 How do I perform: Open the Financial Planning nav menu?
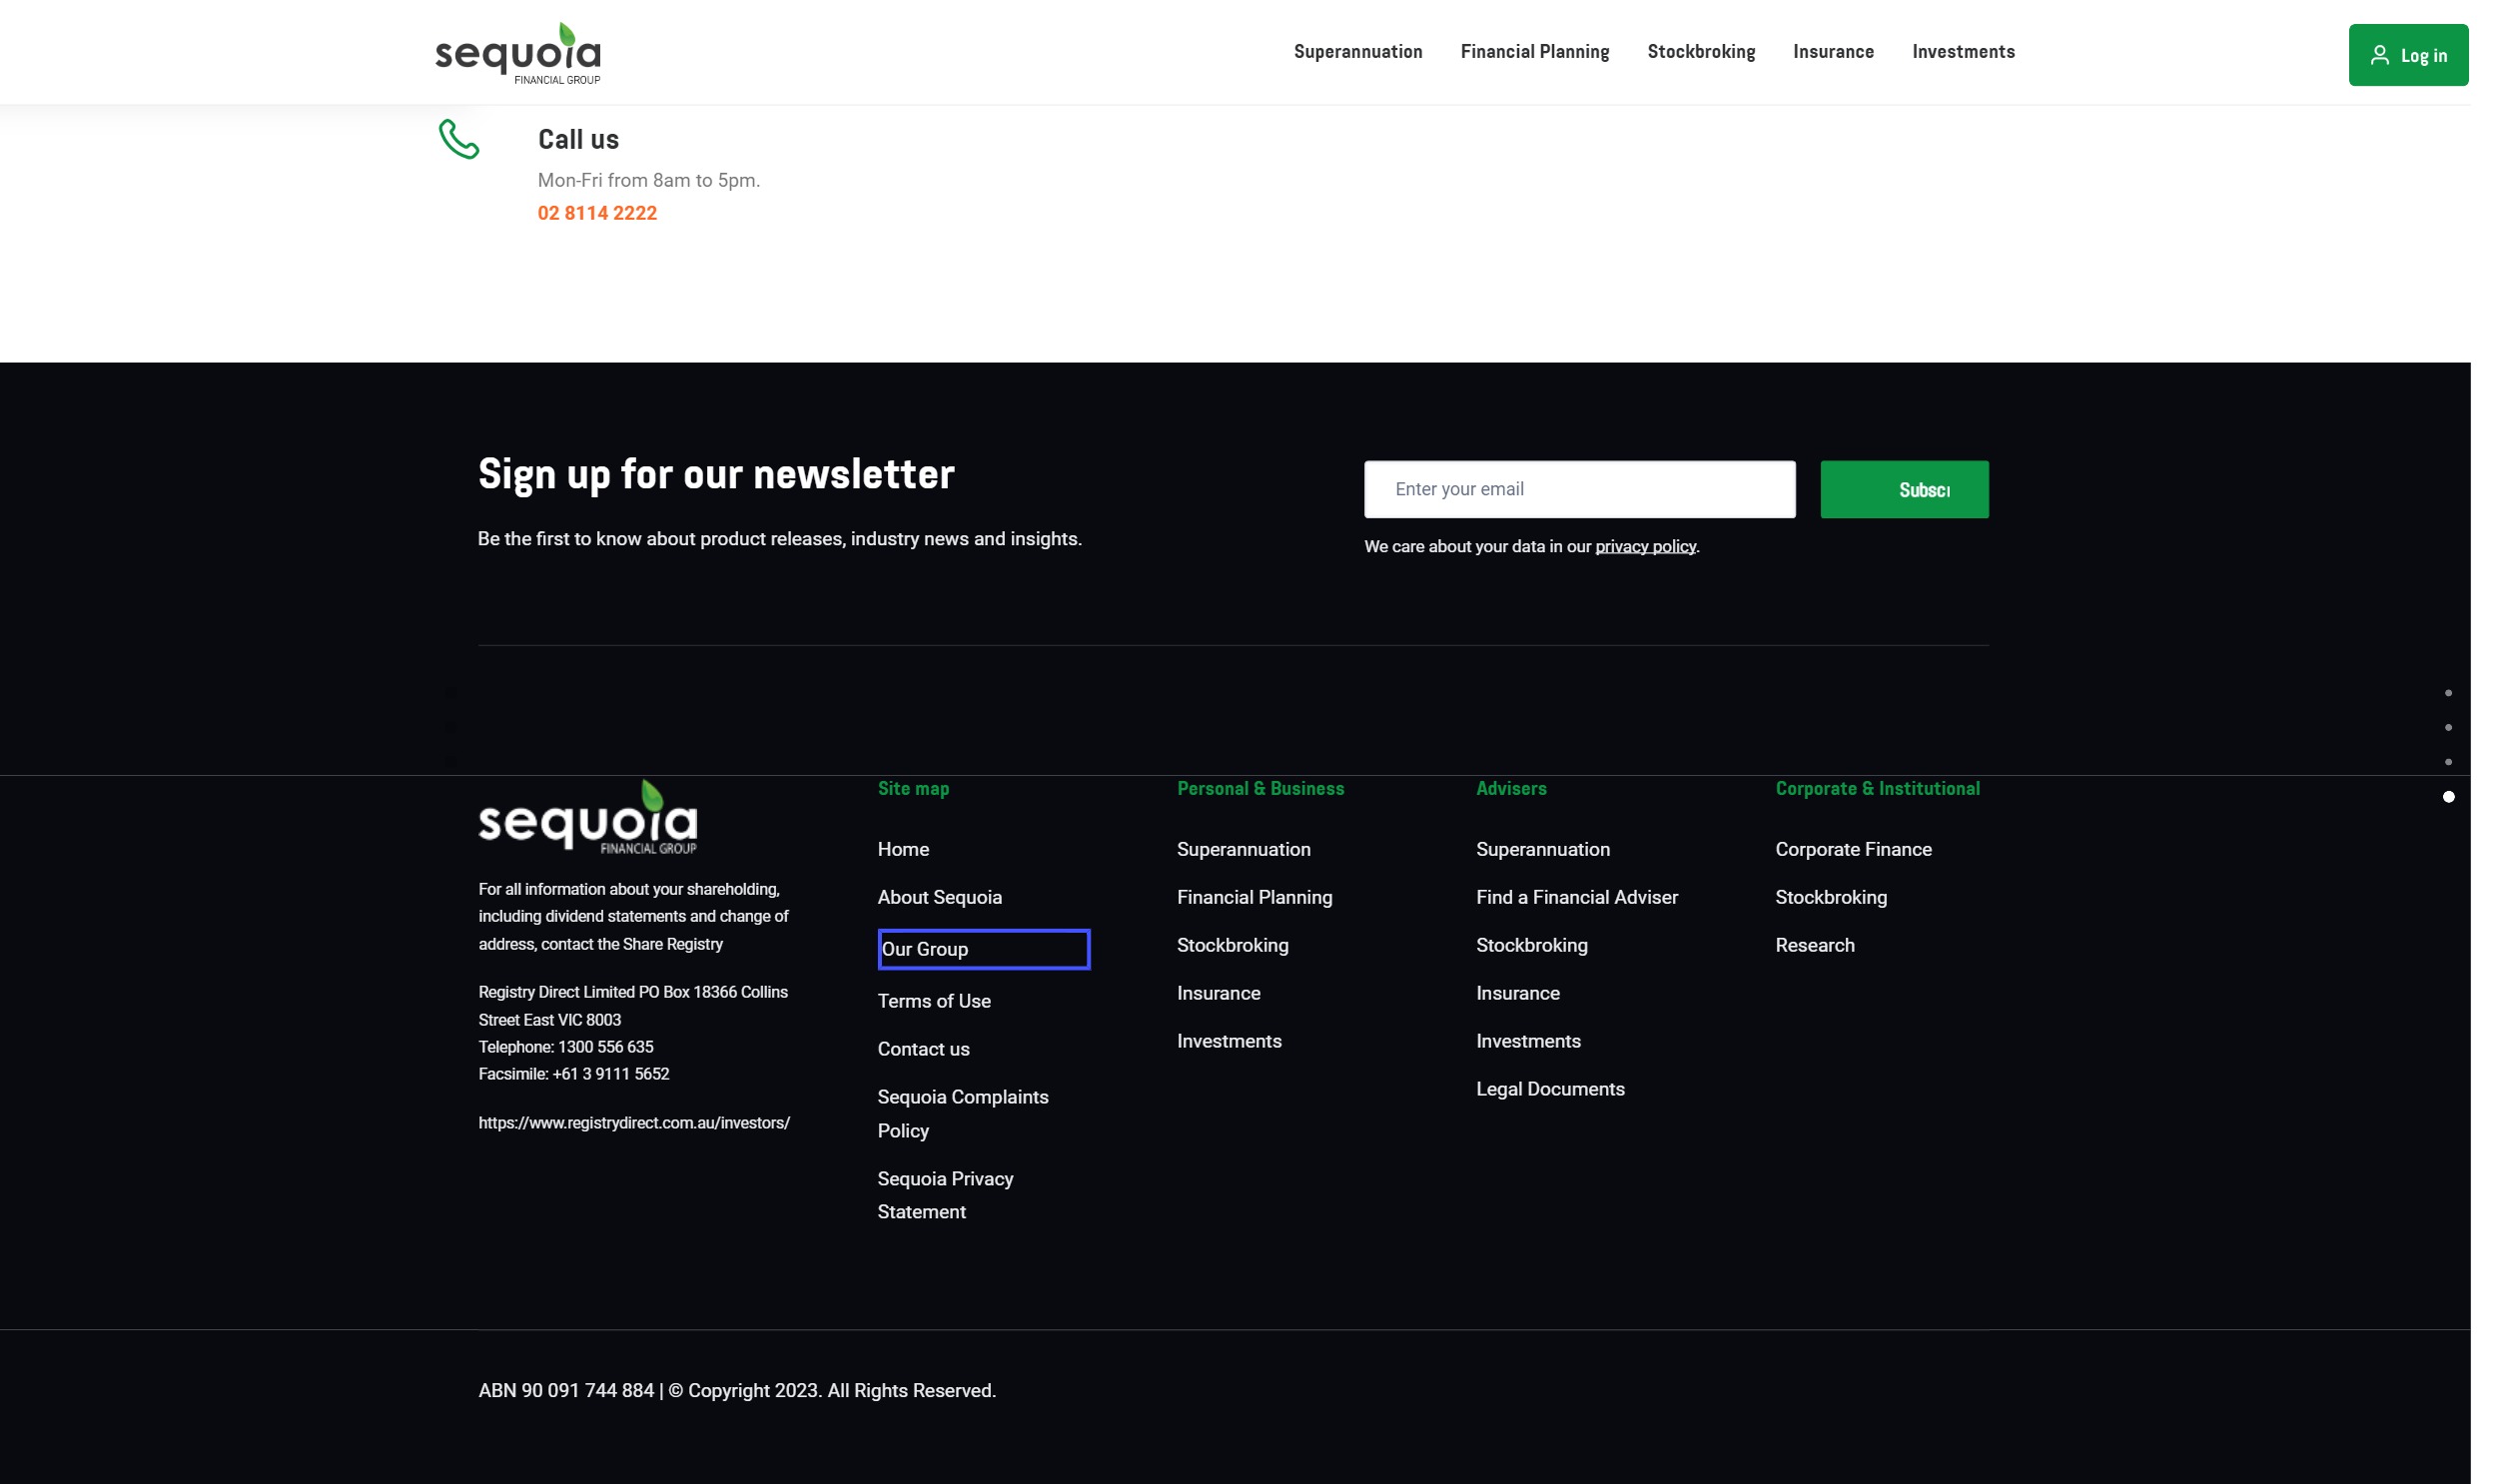(1534, 52)
